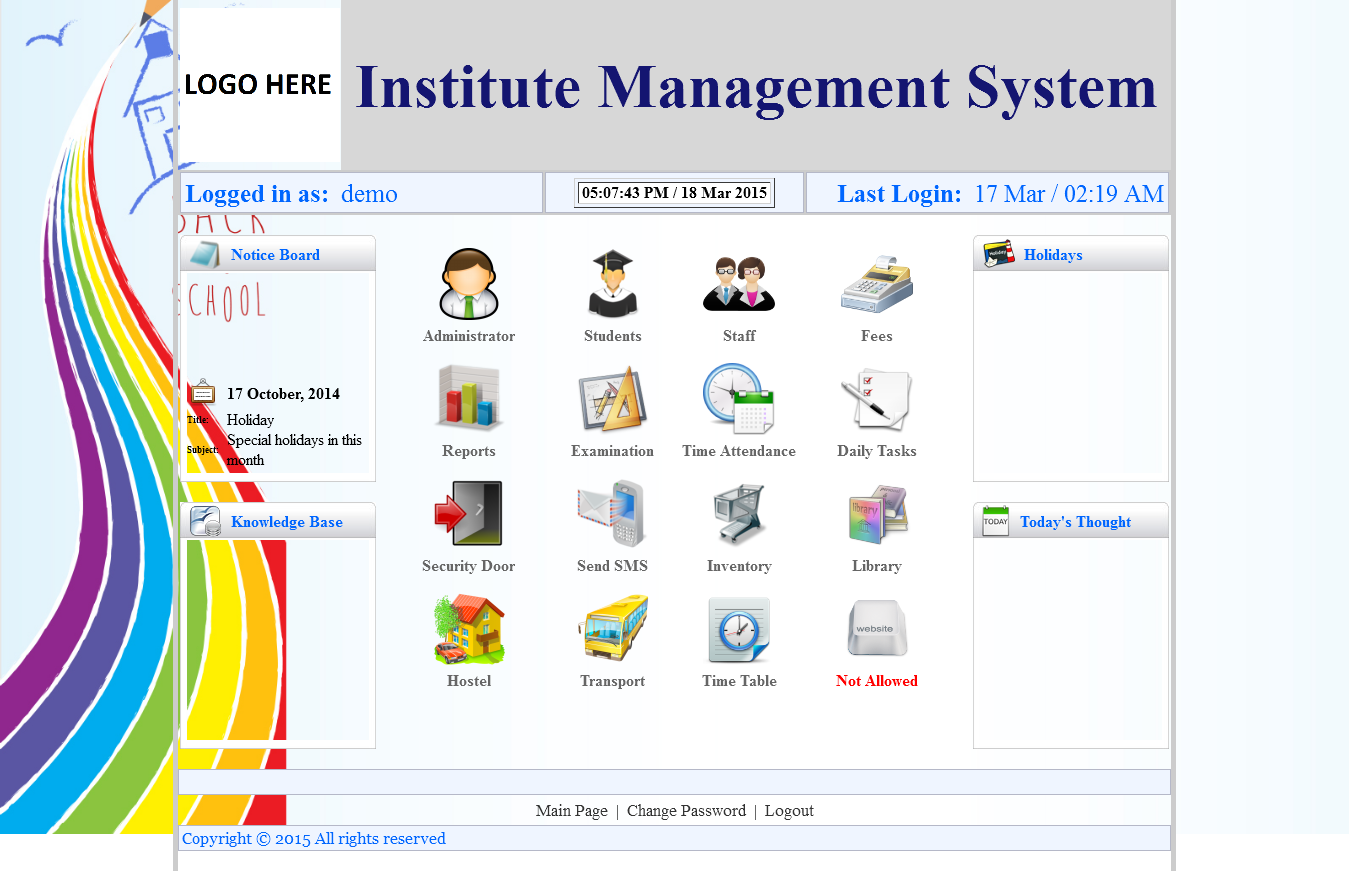Click the clock date-time field
This screenshot has height=871, width=1349.
(674, 193)
